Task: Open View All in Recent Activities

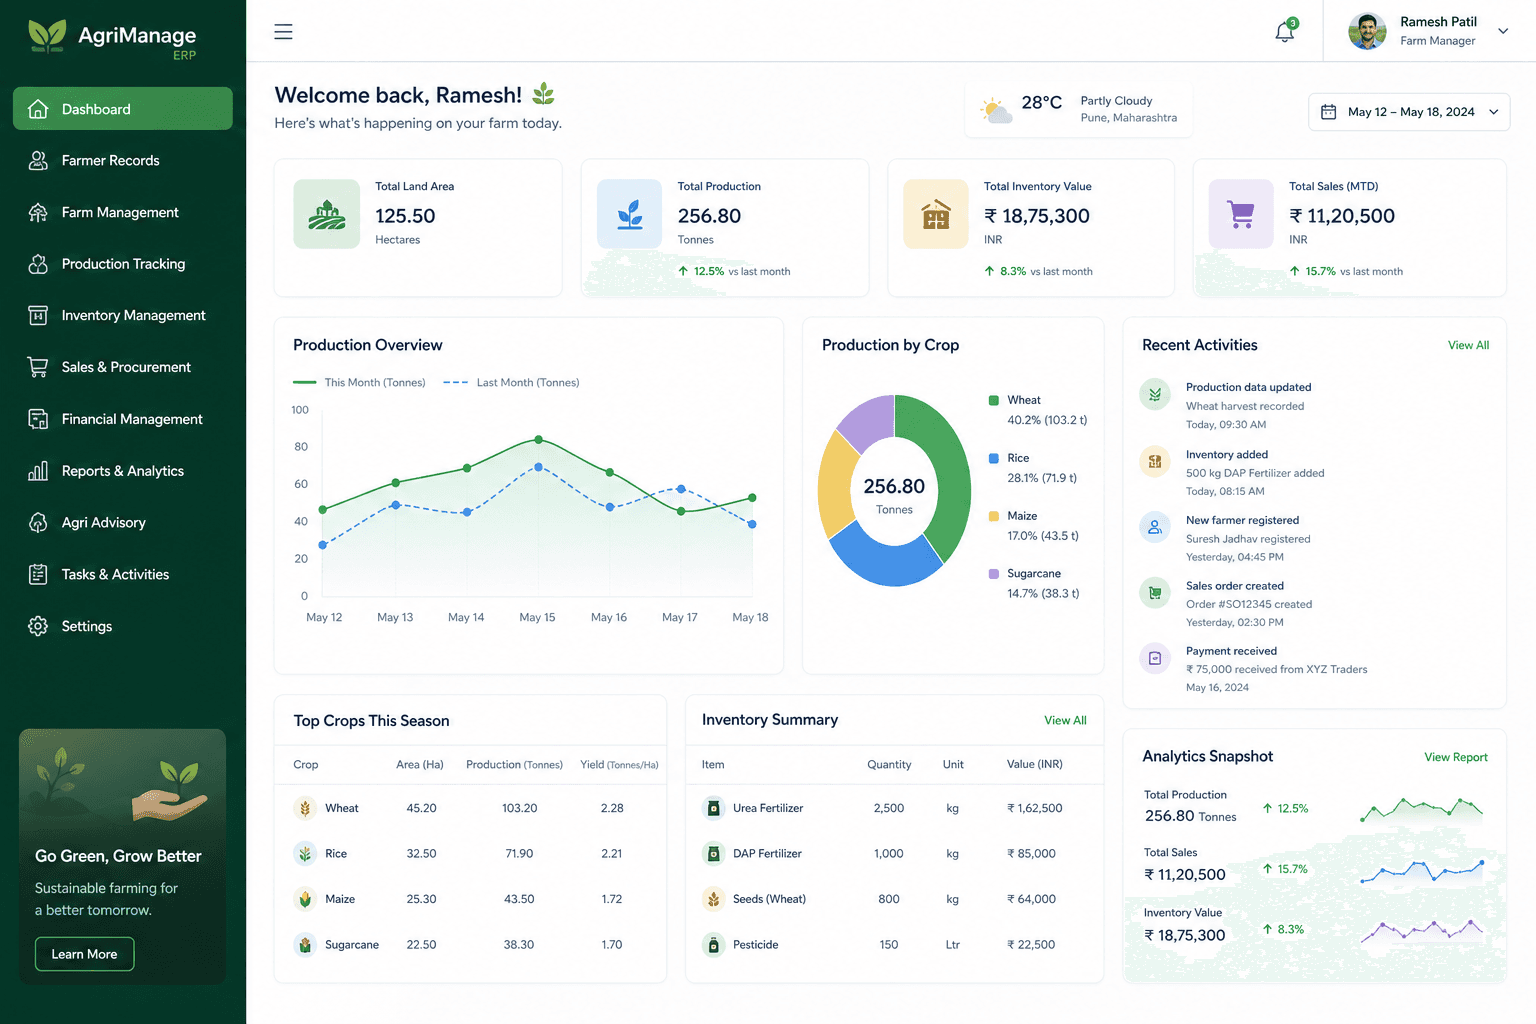Action: click(1468, 345)
